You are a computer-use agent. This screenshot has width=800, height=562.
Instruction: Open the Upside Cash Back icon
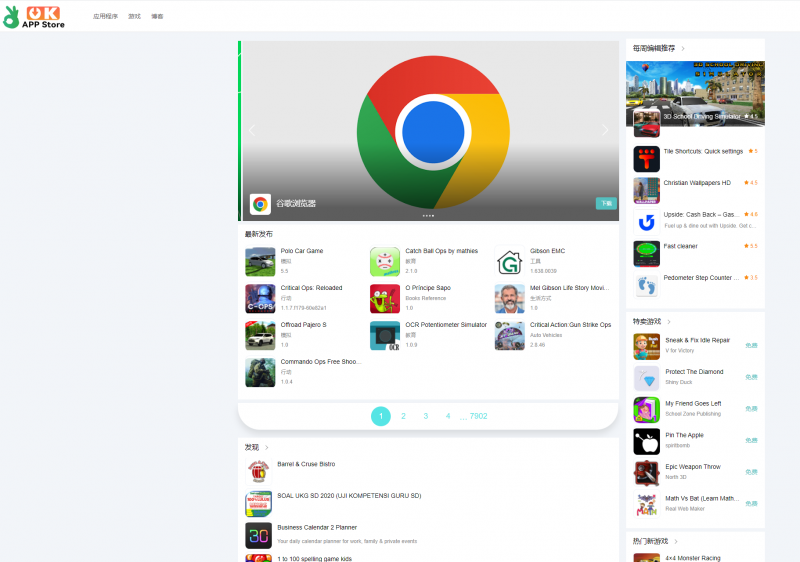point(646,222)
